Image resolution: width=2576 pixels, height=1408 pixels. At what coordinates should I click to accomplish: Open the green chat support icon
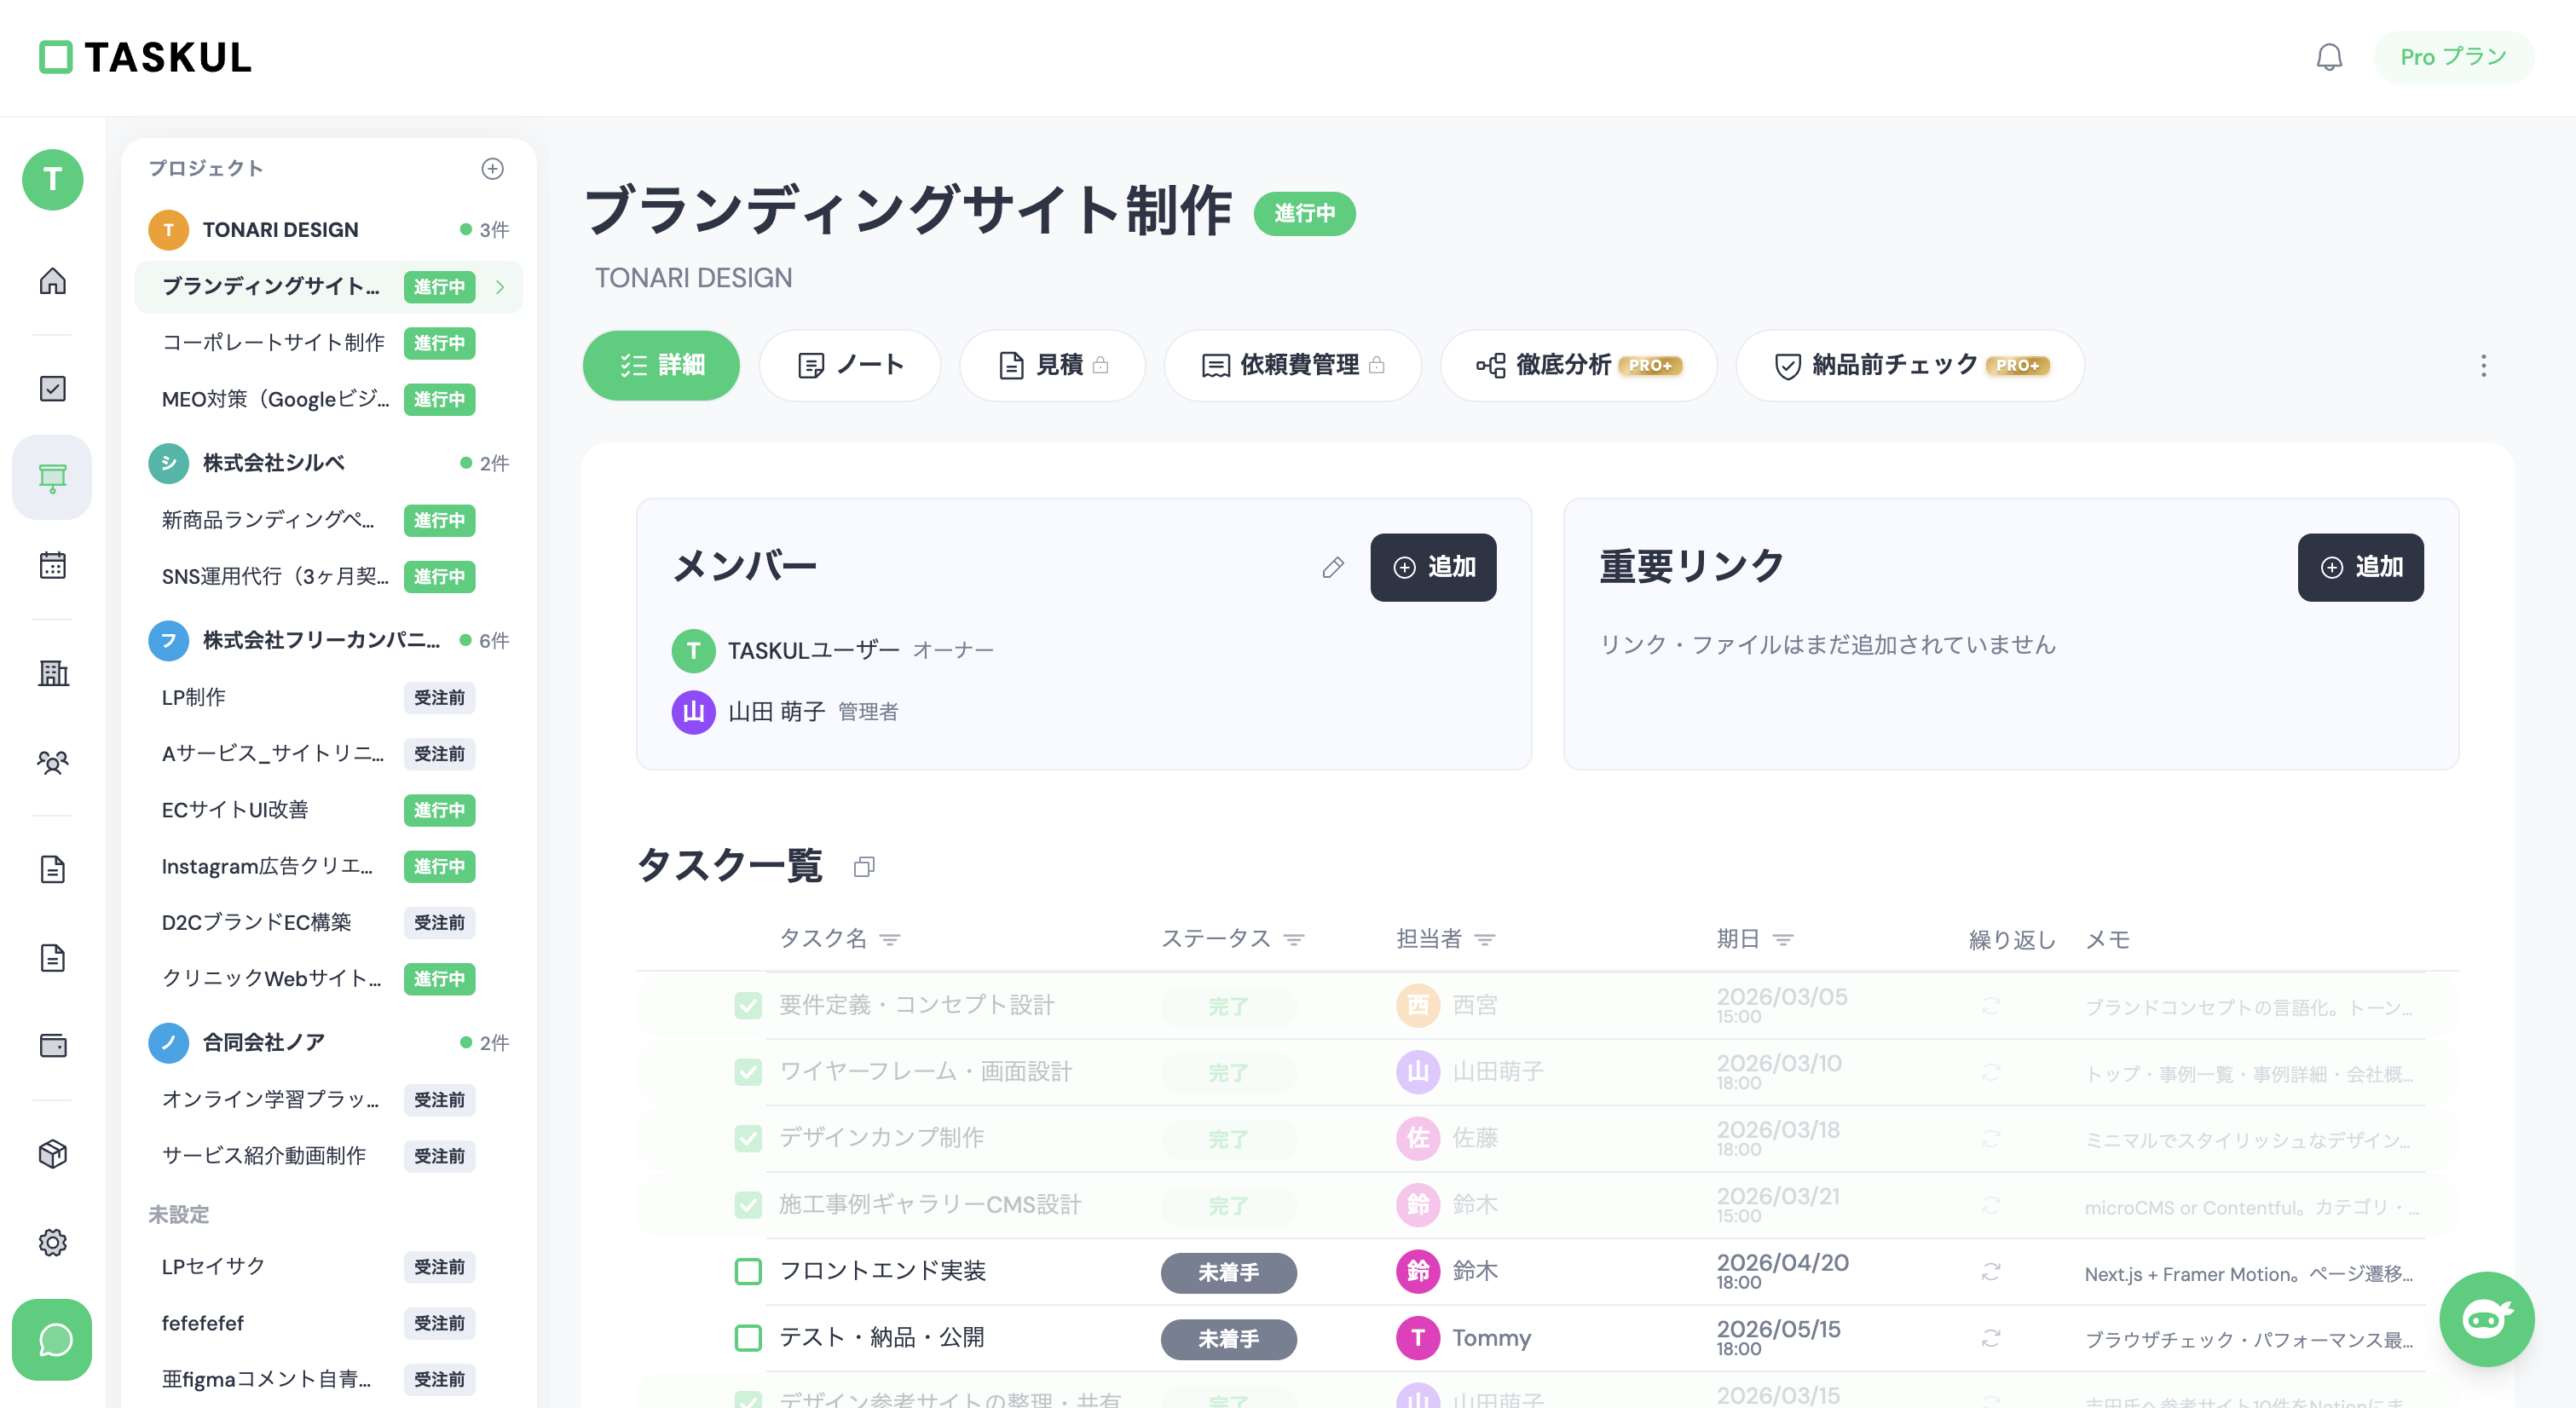52,1340
